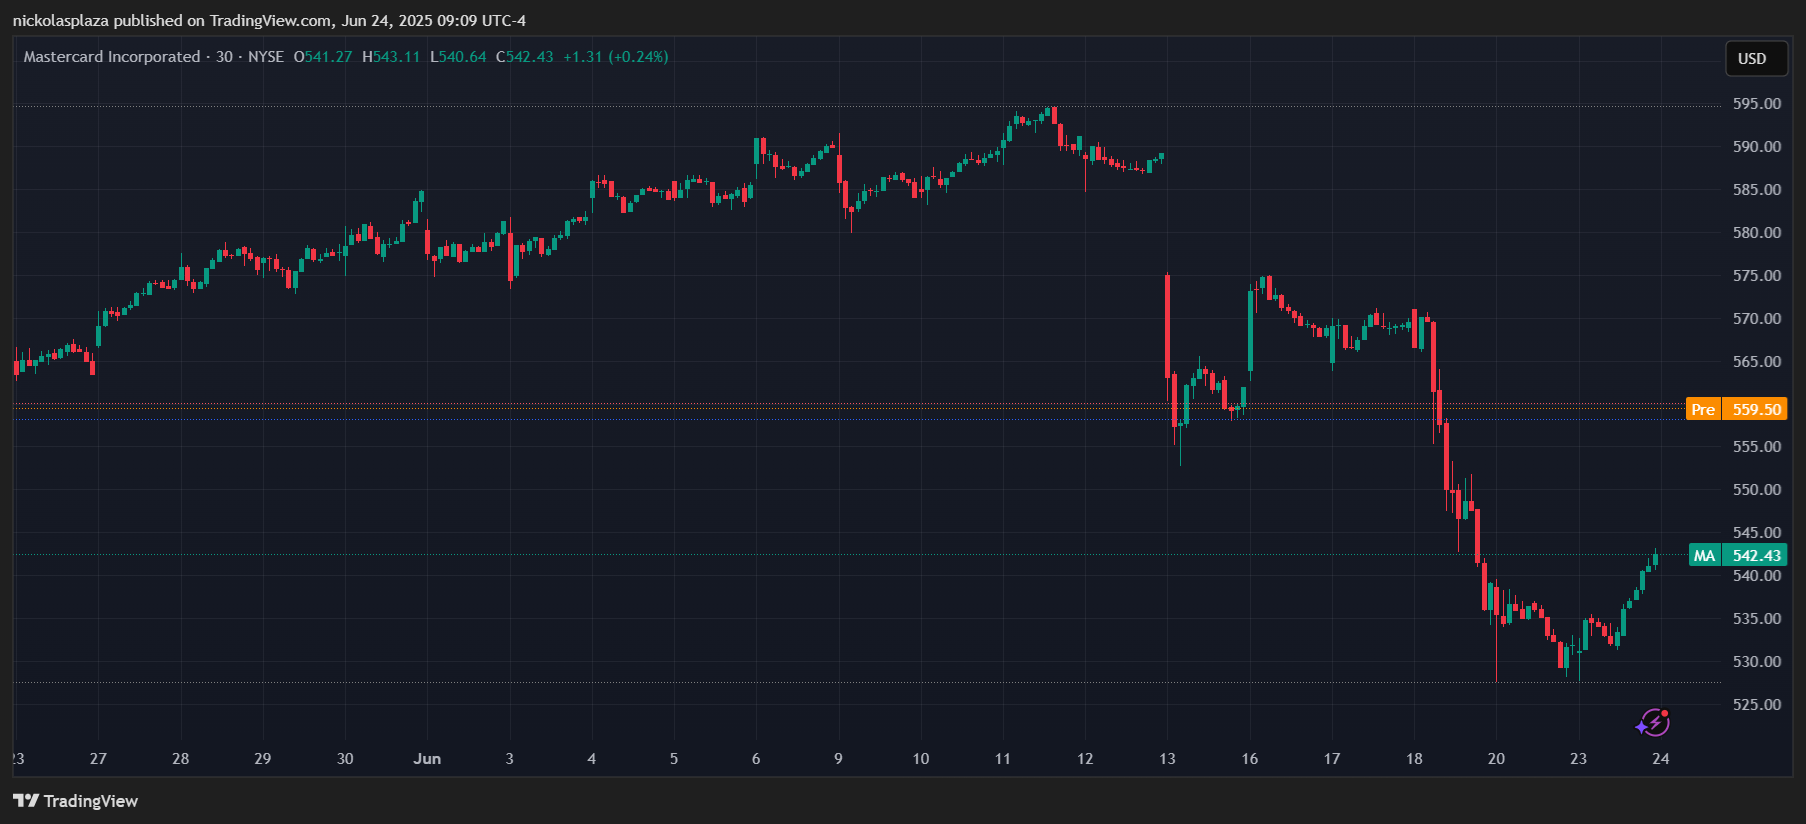Click the 30 interval label in the legend
Image resolution: width=1806 pixels, height=824 pixels.
pos(225,57)
